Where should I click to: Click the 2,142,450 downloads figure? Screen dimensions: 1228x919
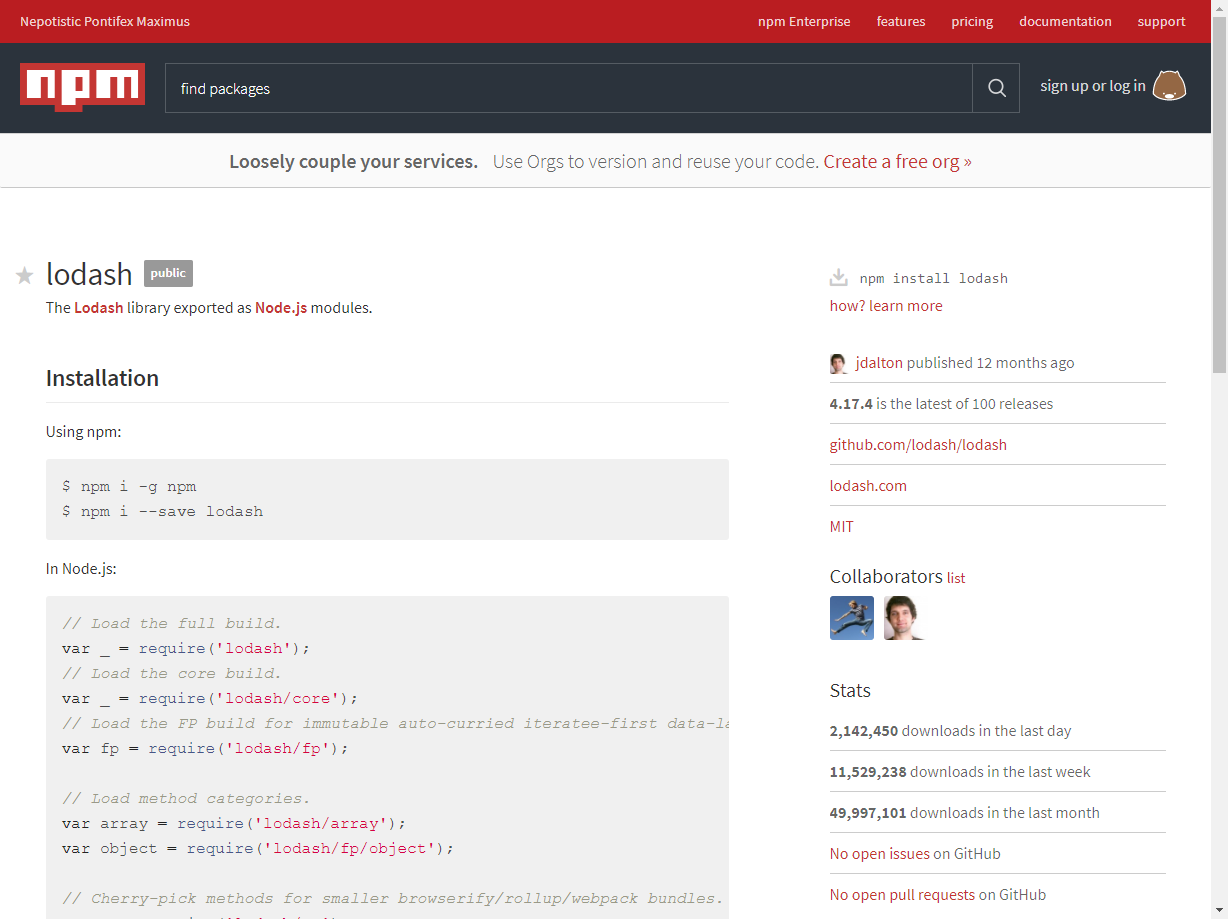point(864,731)
